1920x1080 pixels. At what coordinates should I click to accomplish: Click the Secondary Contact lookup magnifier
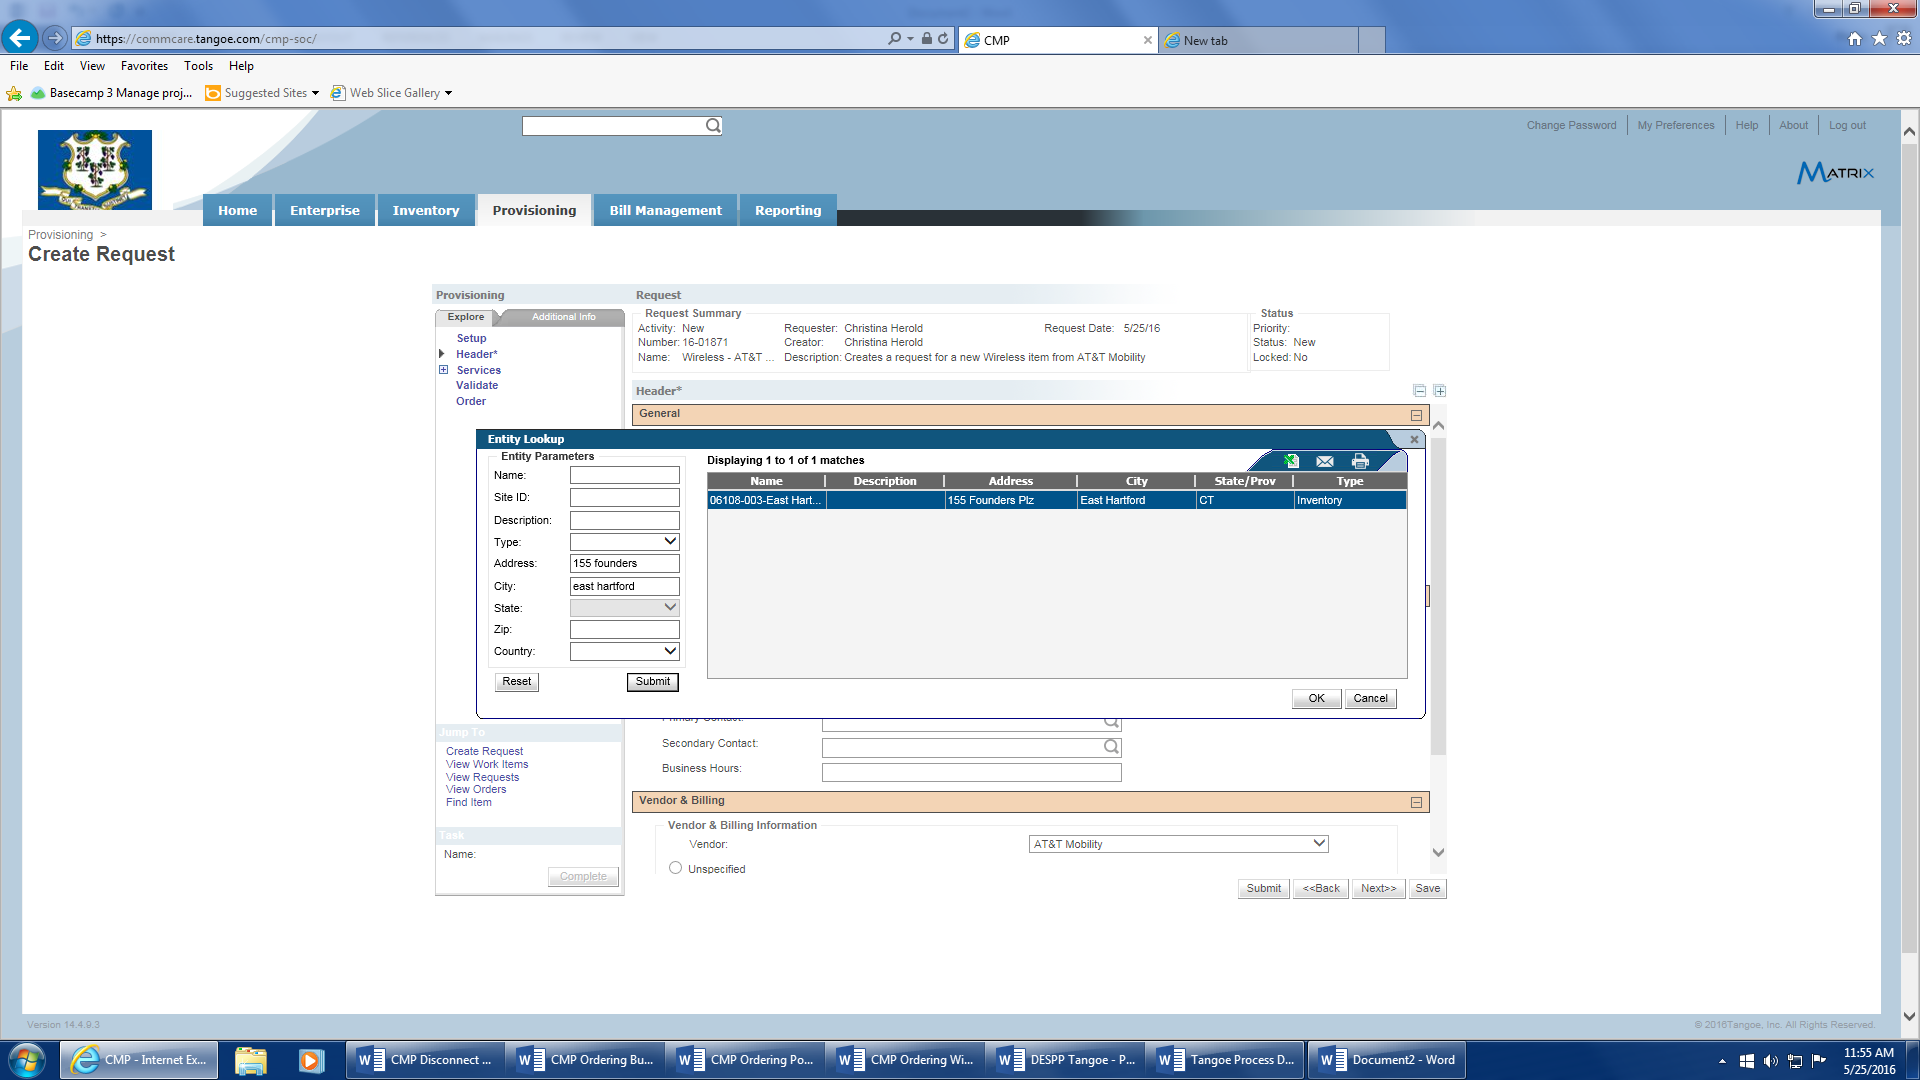[x=1110, y=746]
